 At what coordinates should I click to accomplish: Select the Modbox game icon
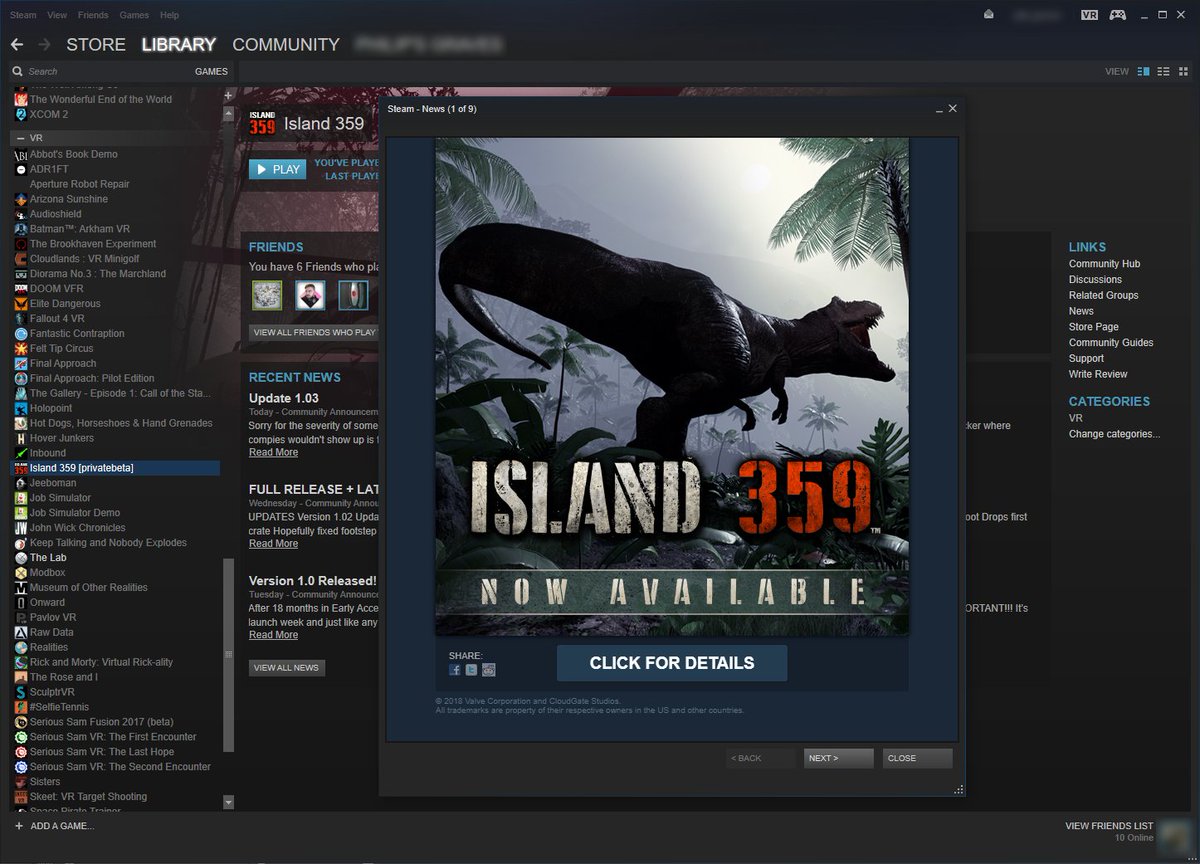(21, 573)
